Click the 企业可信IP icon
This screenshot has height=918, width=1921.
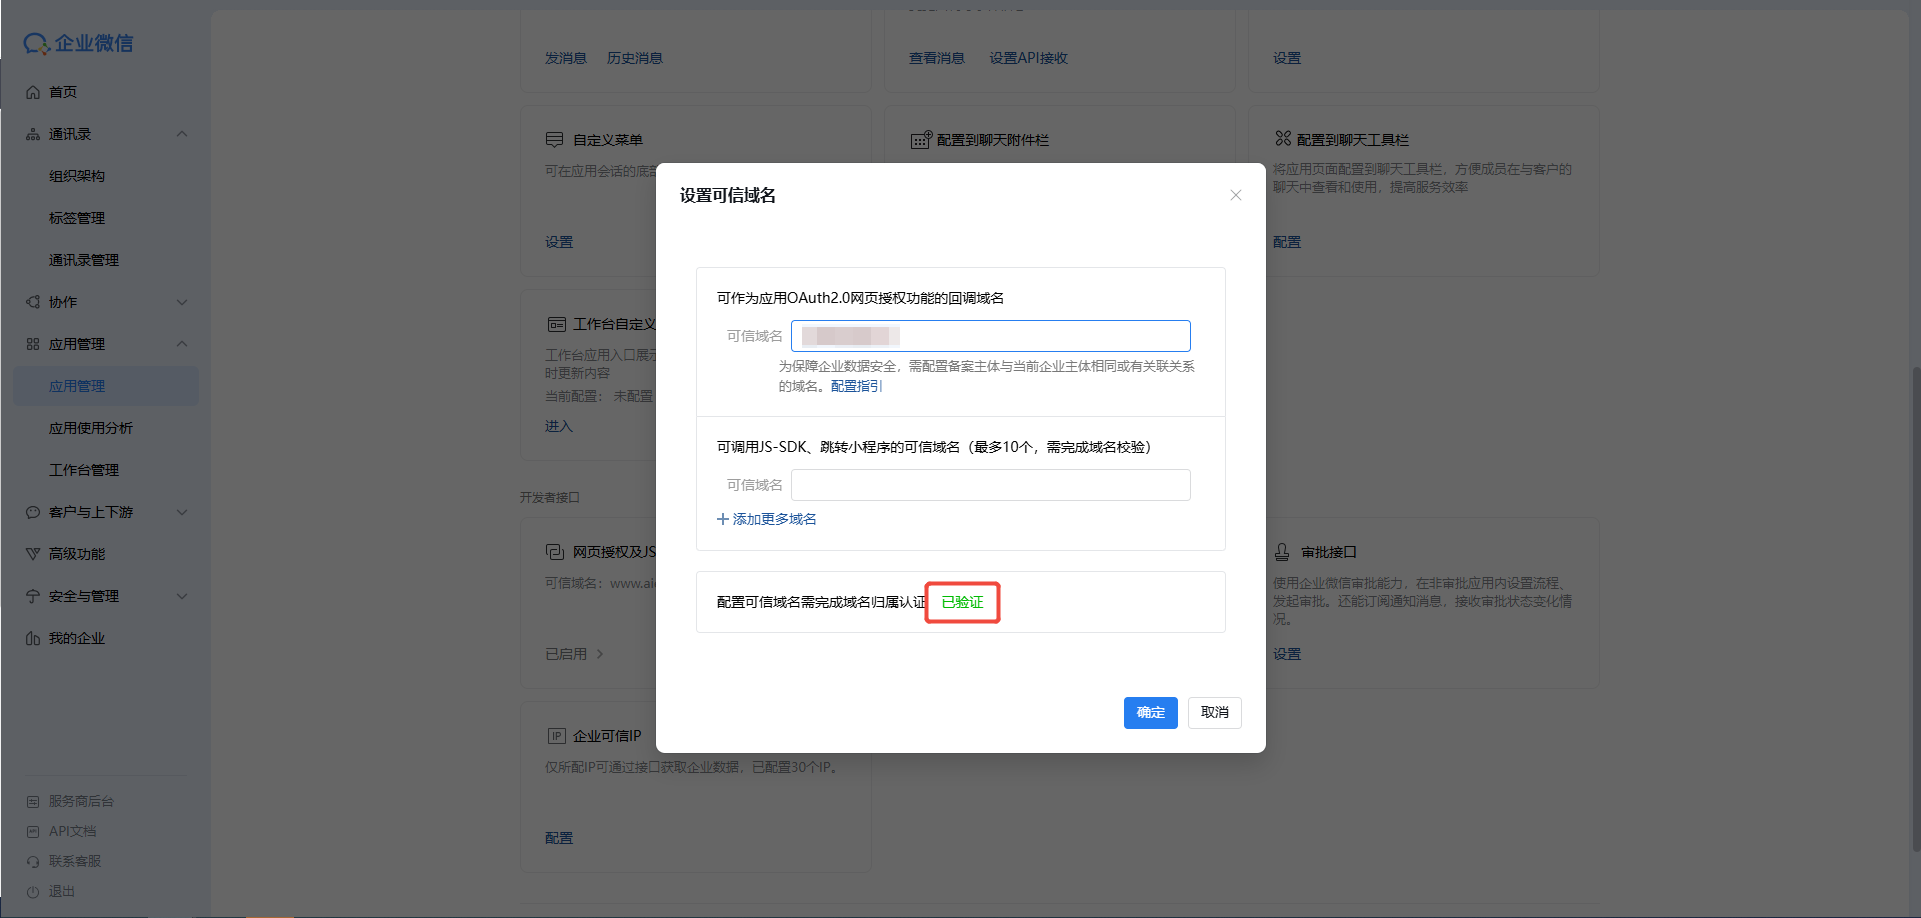point(556,736)
